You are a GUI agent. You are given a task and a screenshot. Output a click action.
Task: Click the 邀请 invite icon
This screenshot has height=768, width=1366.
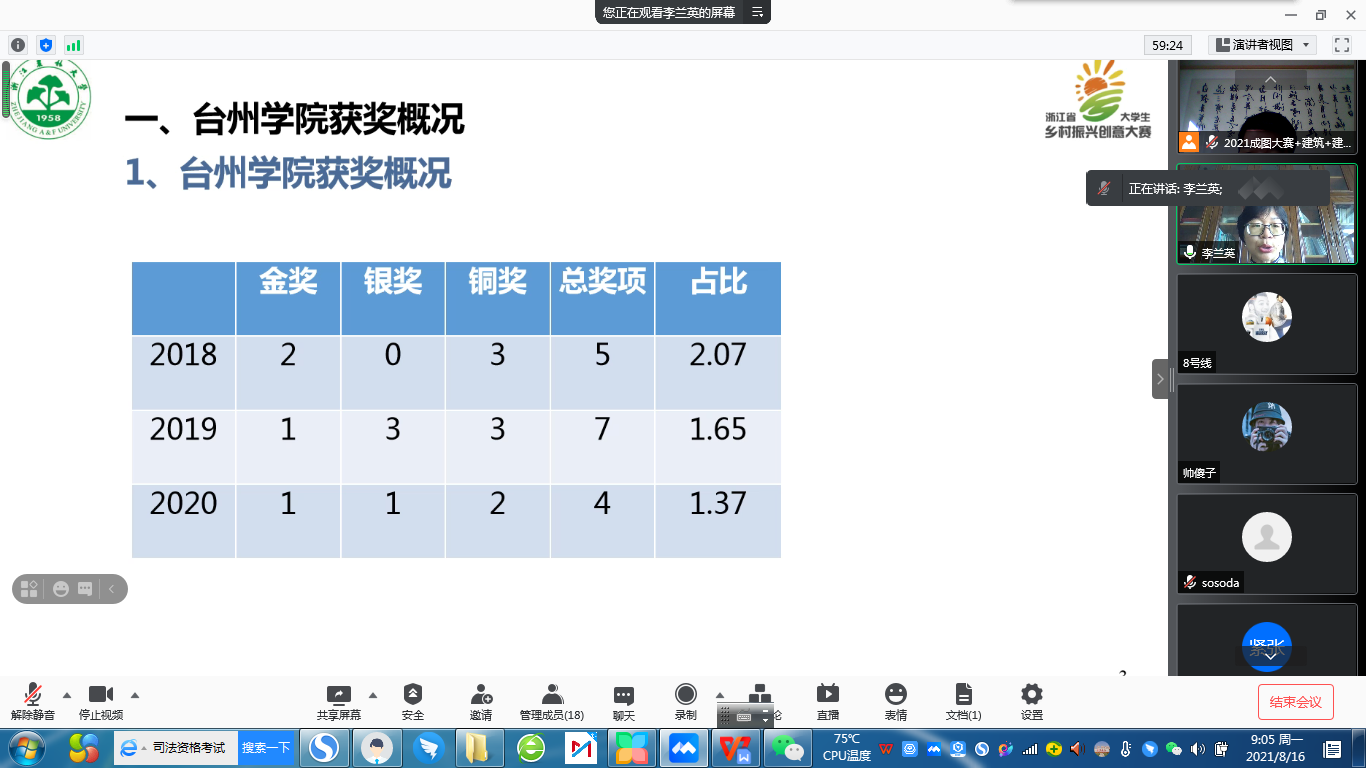(481, 701)
